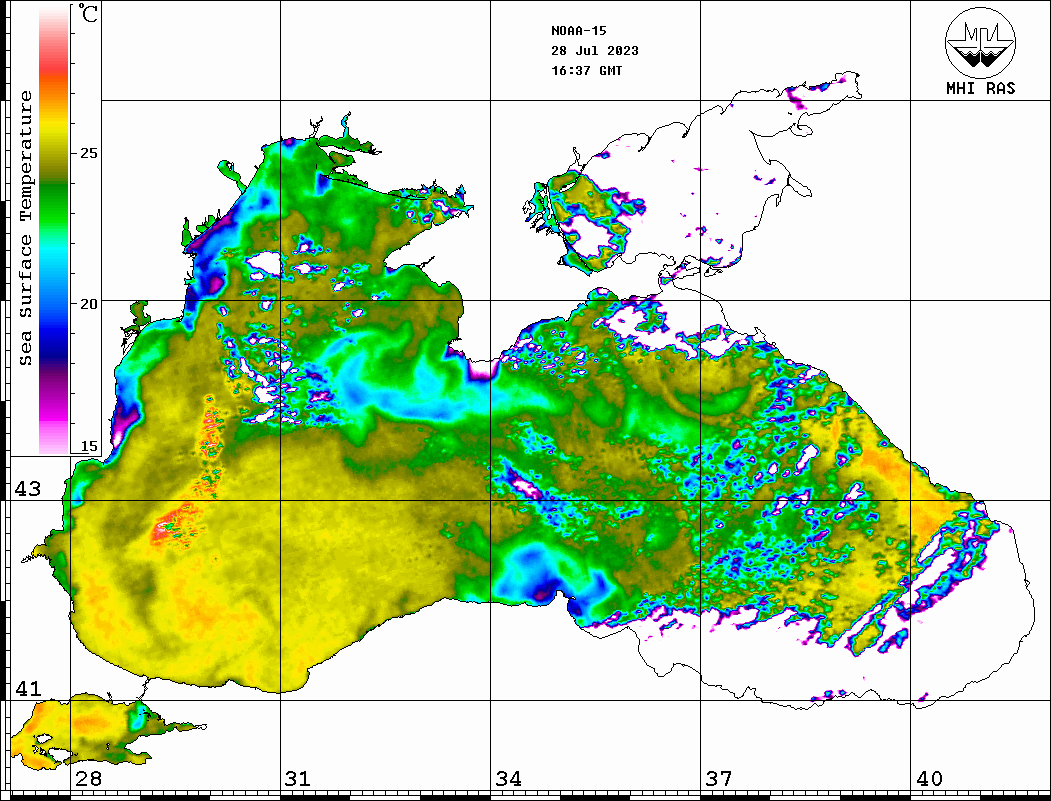Click the longitude label 28
Screen dimensions: 1051x801
[88, 779]
